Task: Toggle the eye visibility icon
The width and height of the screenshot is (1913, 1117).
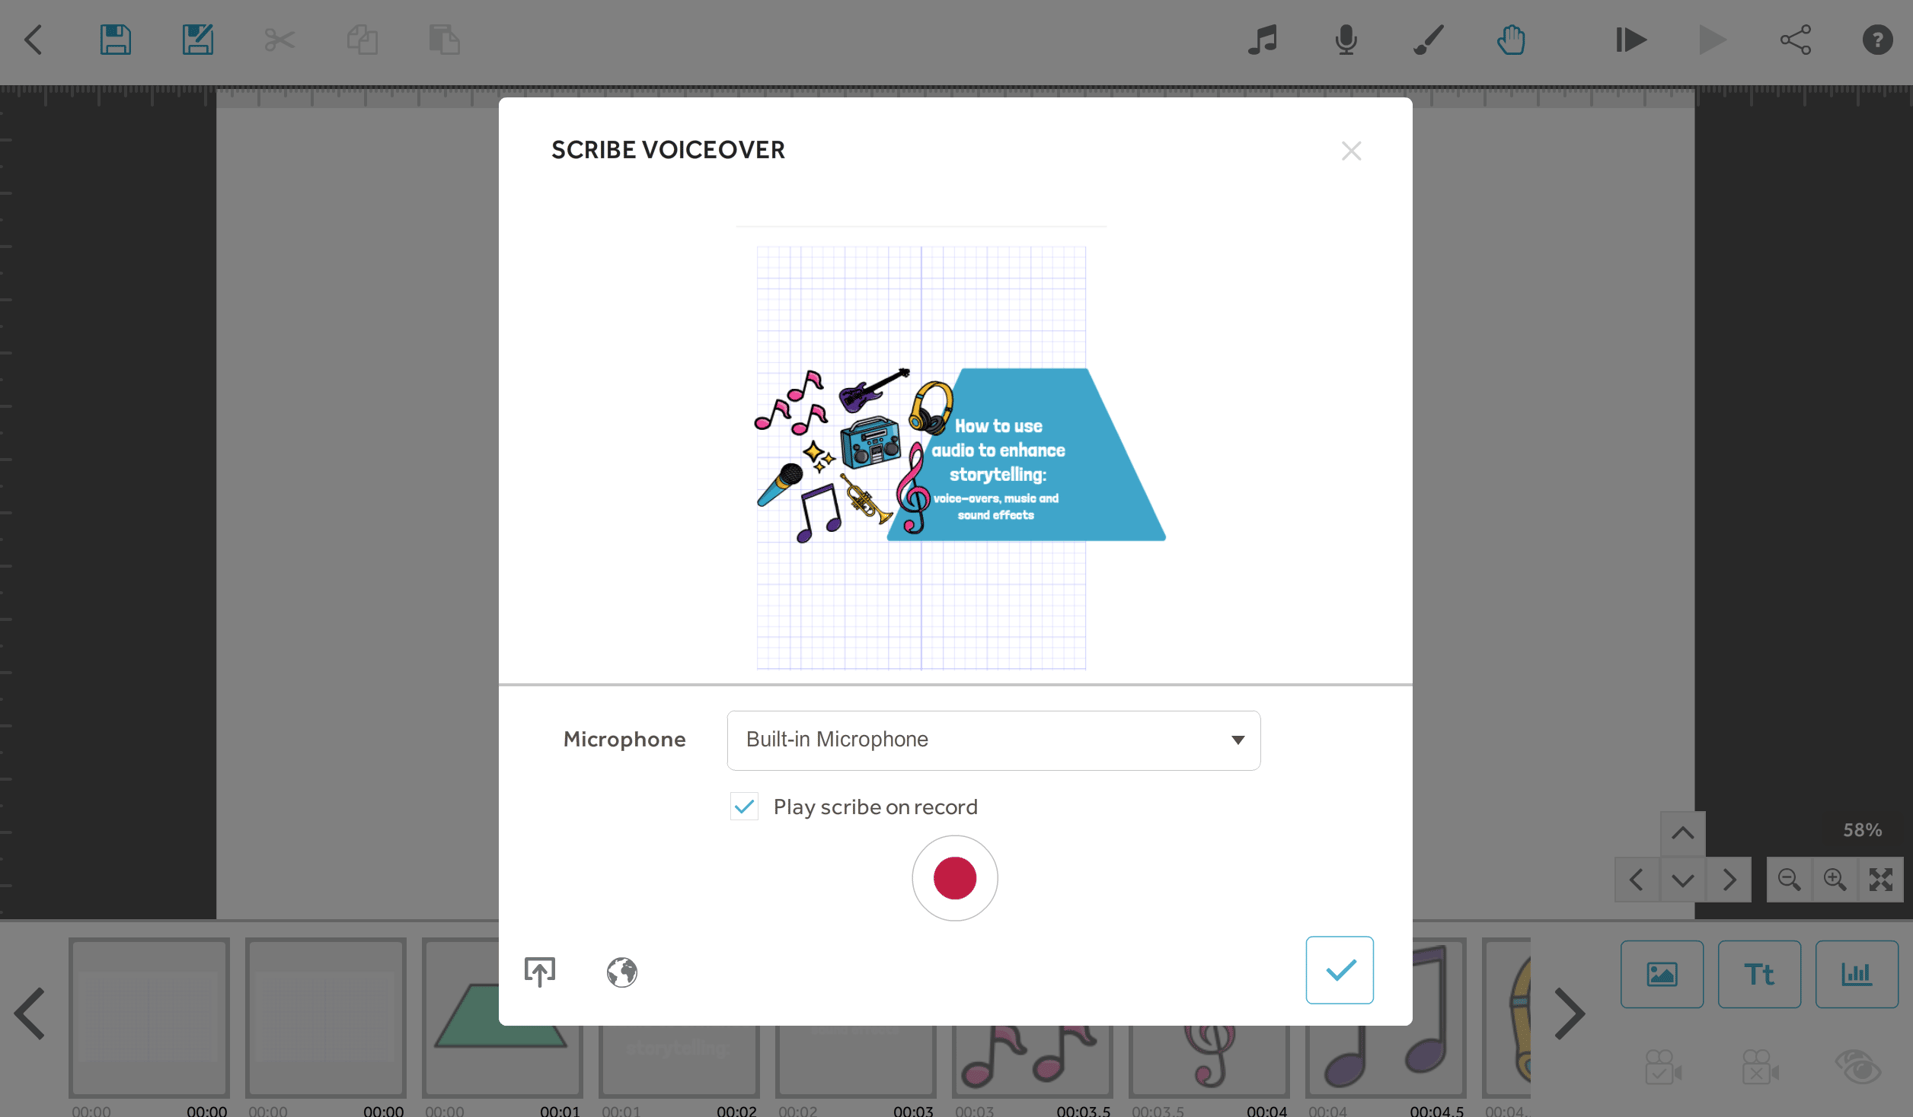Action: click(x=1857, y=1067)
